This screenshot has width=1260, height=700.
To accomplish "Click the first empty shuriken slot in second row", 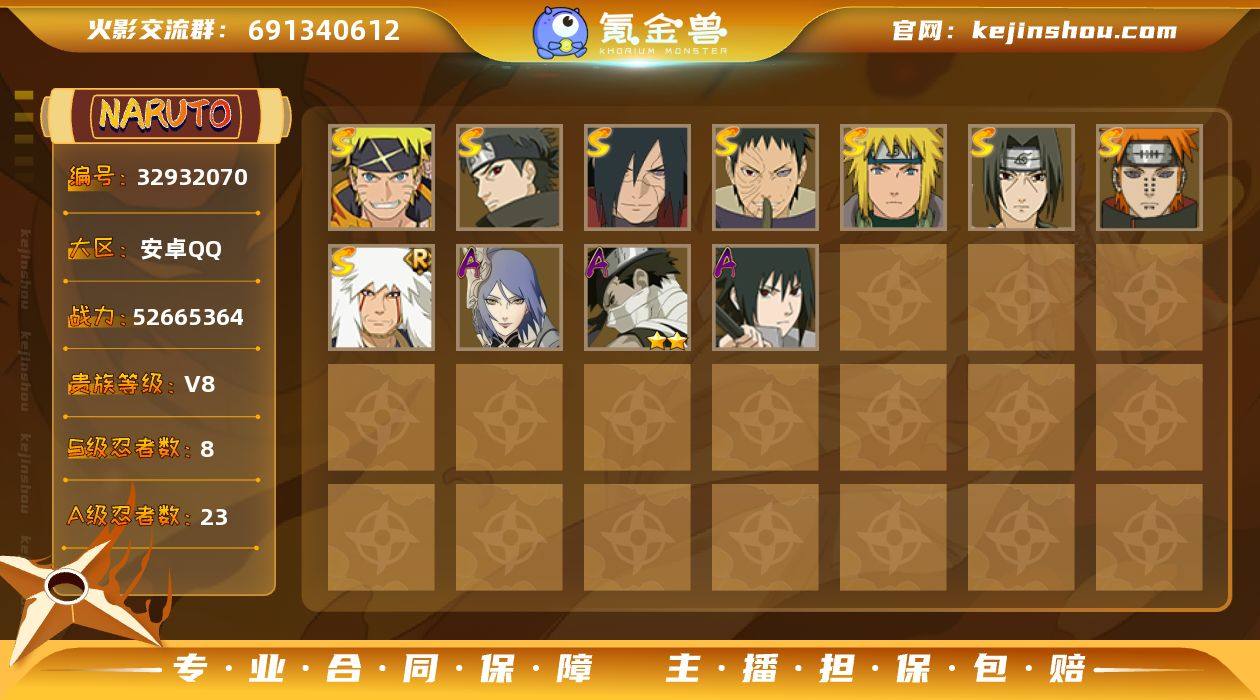I will (893, 297).
